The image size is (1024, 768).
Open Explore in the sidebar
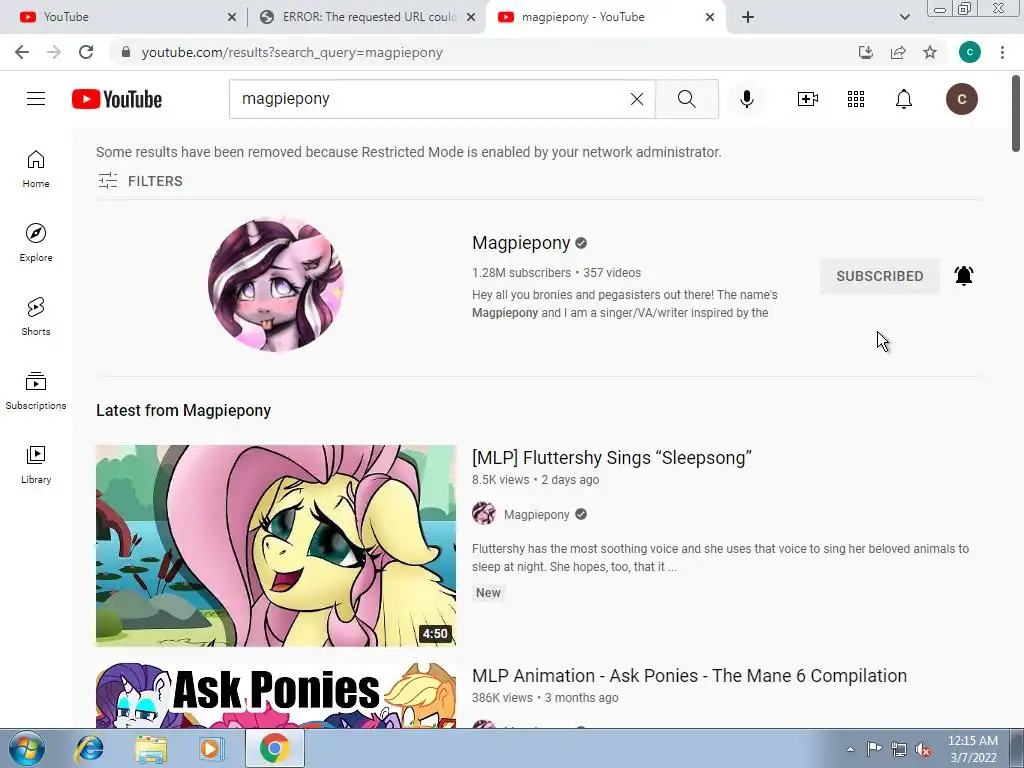(36, 242)
